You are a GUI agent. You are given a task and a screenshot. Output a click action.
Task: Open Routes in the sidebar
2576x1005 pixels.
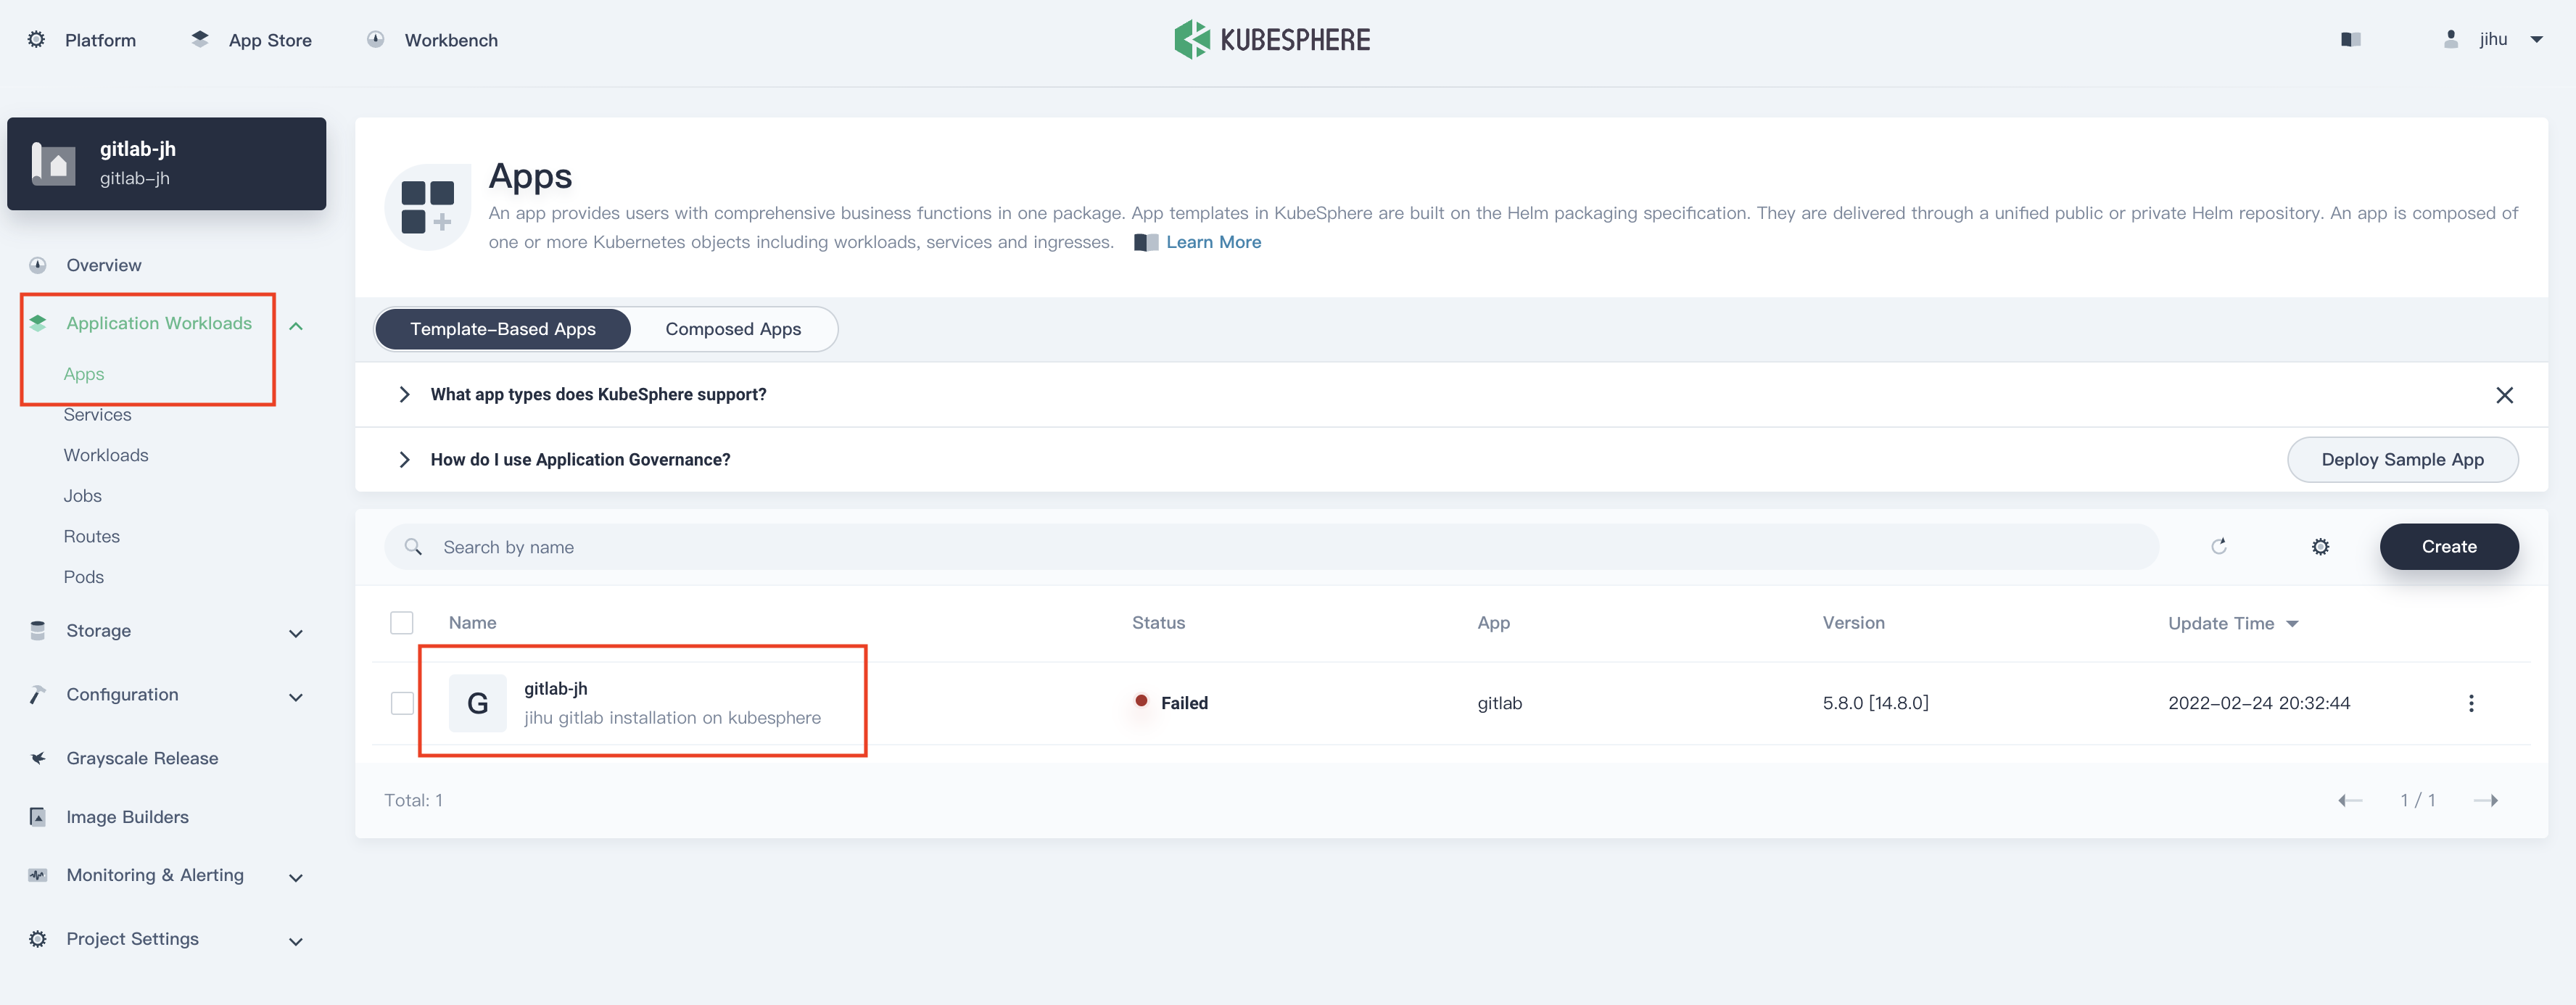click(x=92, y=536)
